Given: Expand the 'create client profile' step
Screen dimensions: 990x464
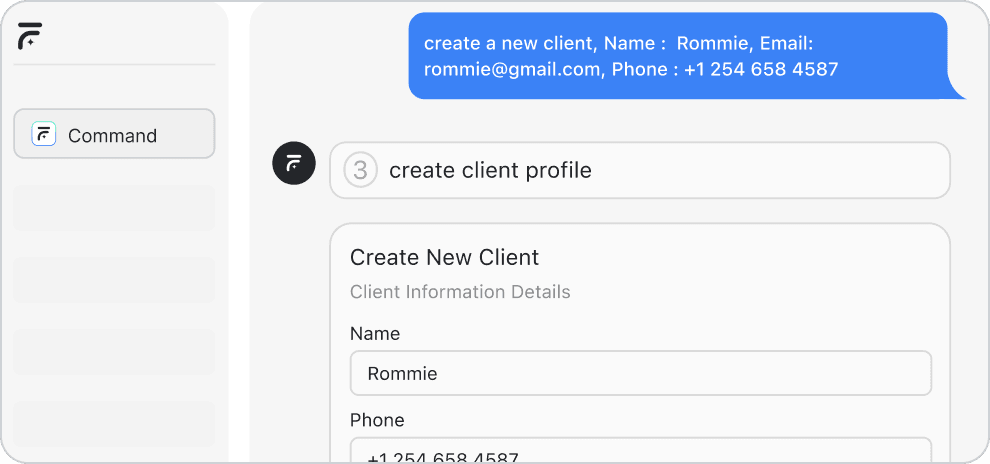Looking at the screenshot, I should click(640, 170).
